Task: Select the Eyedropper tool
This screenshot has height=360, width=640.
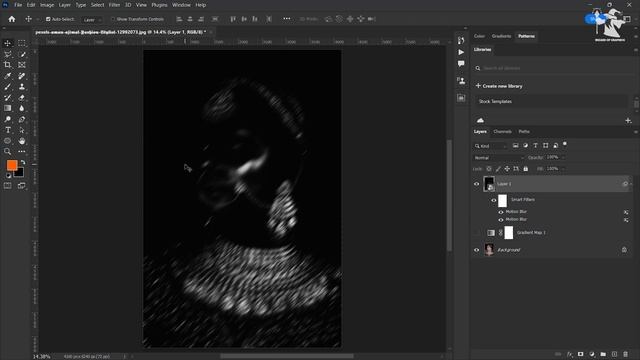Action: coord(7,76)
